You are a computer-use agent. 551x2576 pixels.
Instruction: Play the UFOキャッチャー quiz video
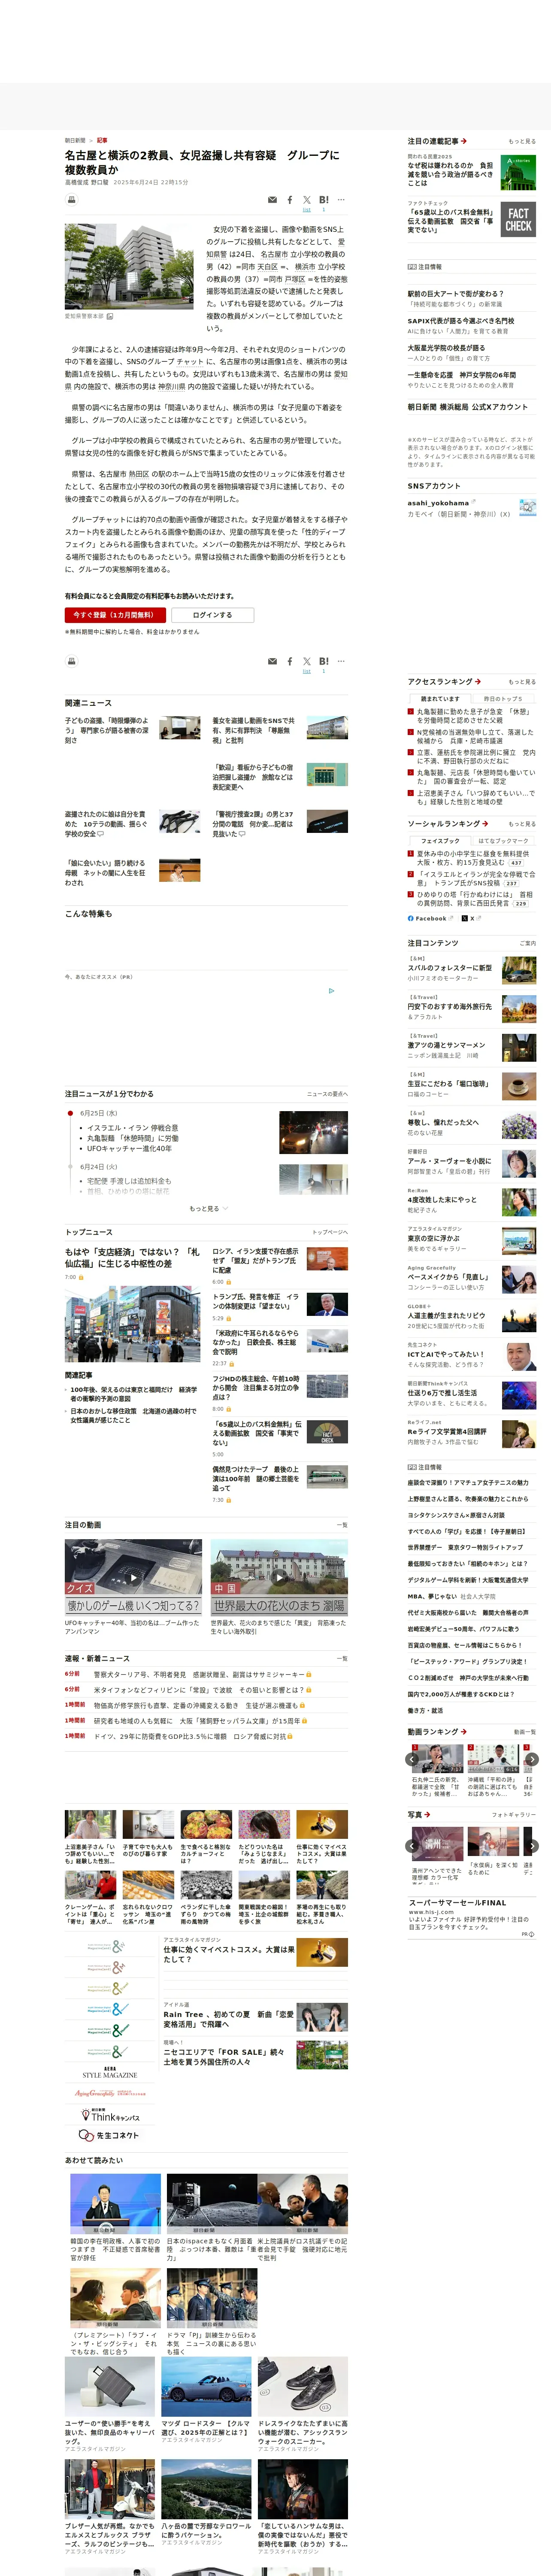[133, 1577]
